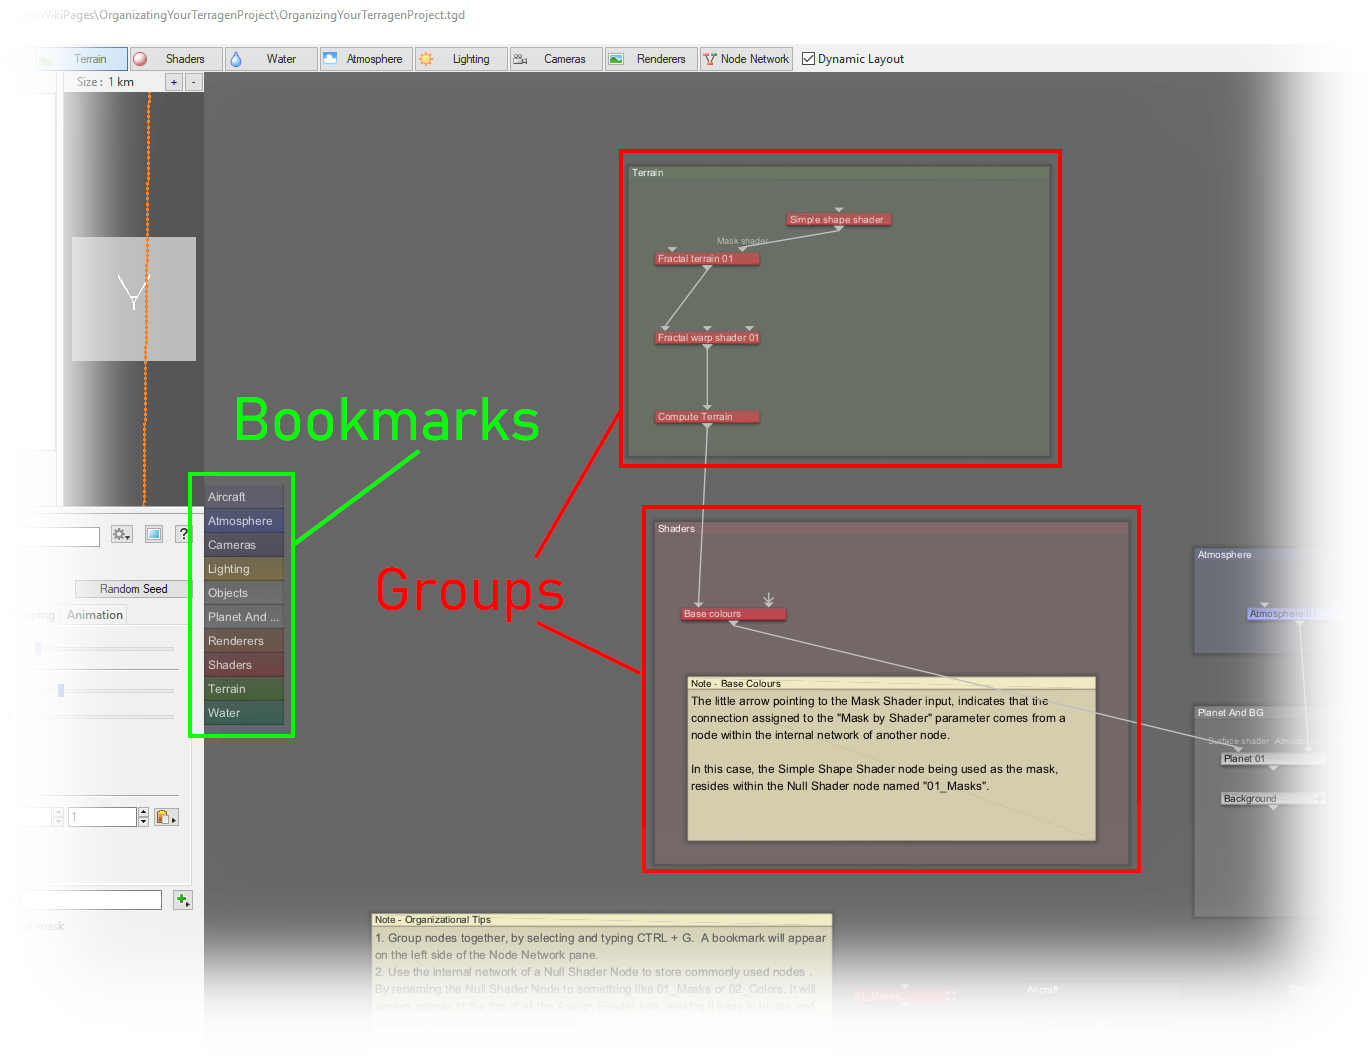This screenshot has width=1368, height=1062.
Task: Click the green plus add node button
Action: point(183,900)
